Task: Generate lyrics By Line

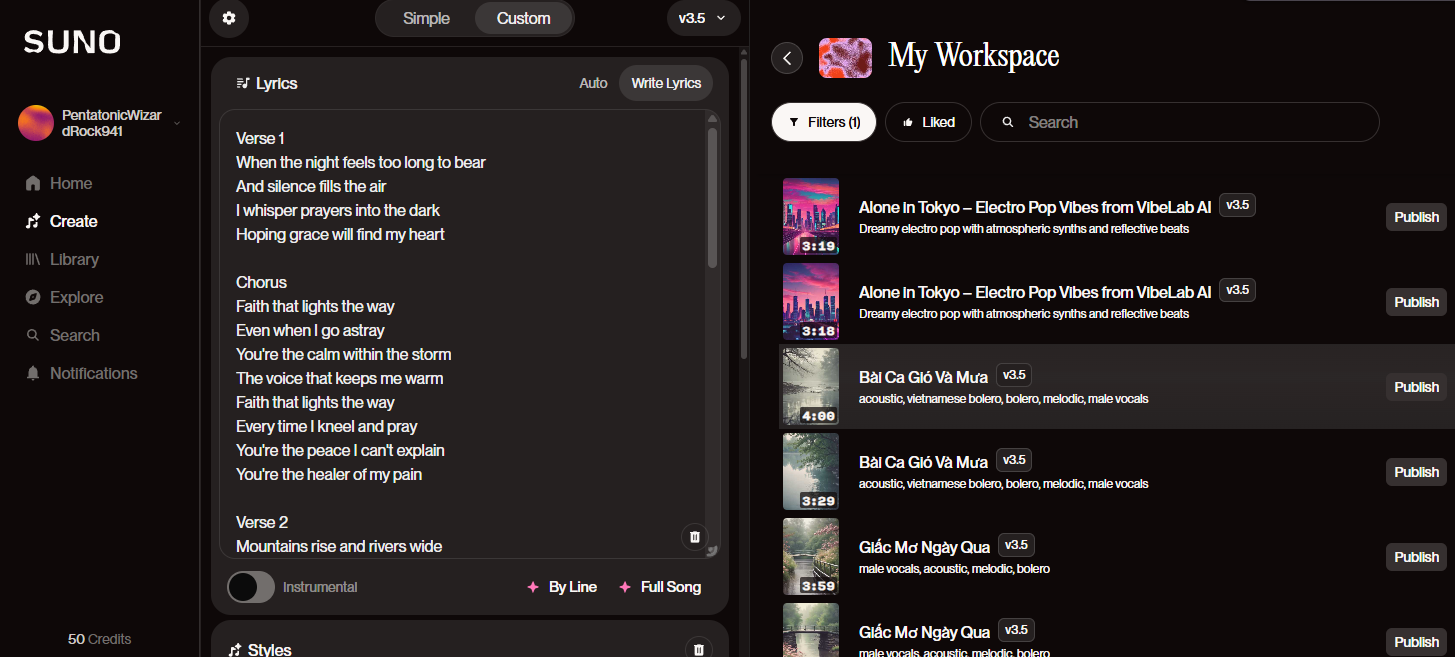Action: tap(562, 587)
